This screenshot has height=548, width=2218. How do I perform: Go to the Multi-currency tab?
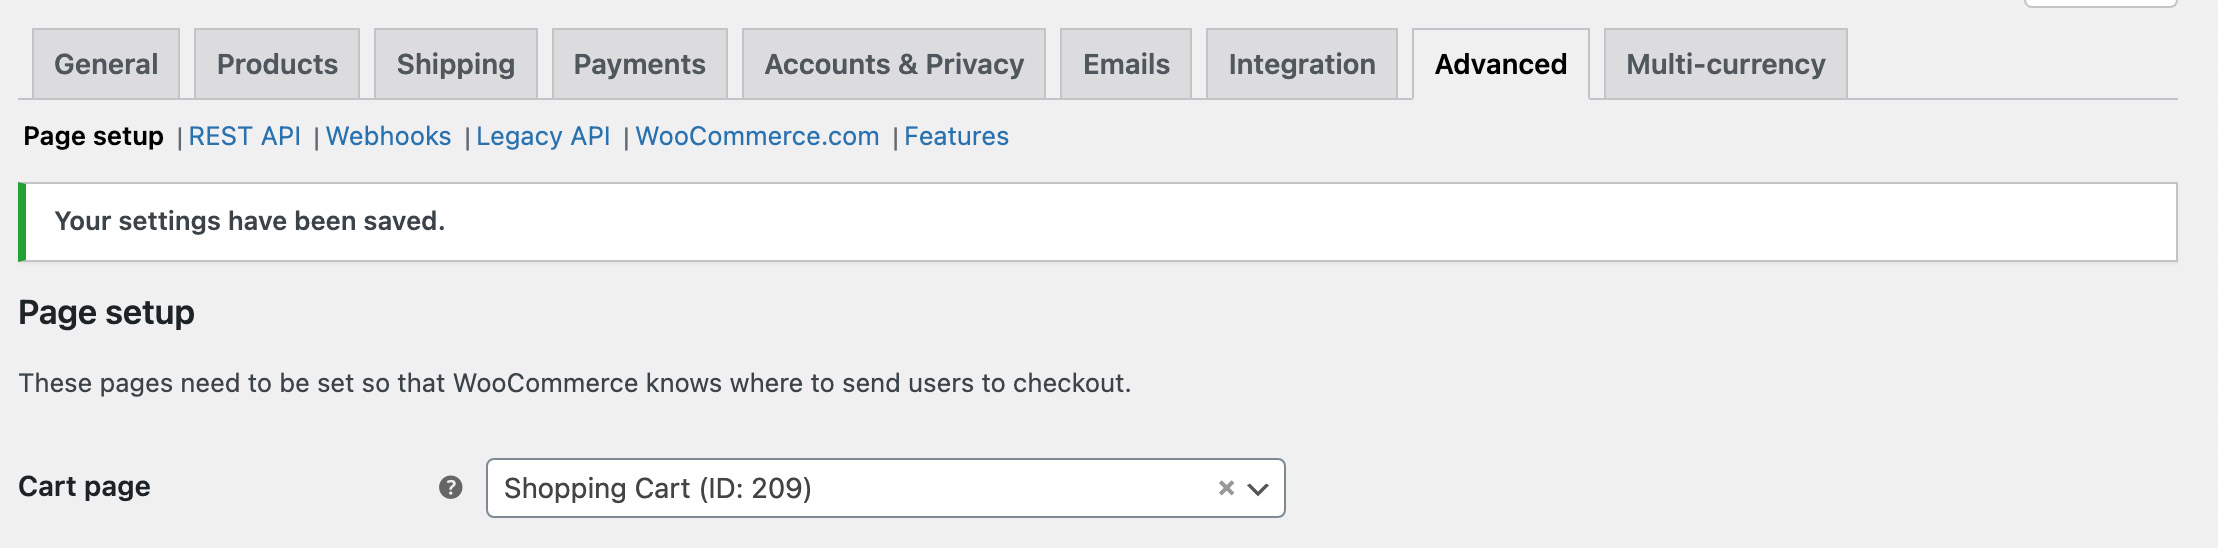coord(1726,64)
